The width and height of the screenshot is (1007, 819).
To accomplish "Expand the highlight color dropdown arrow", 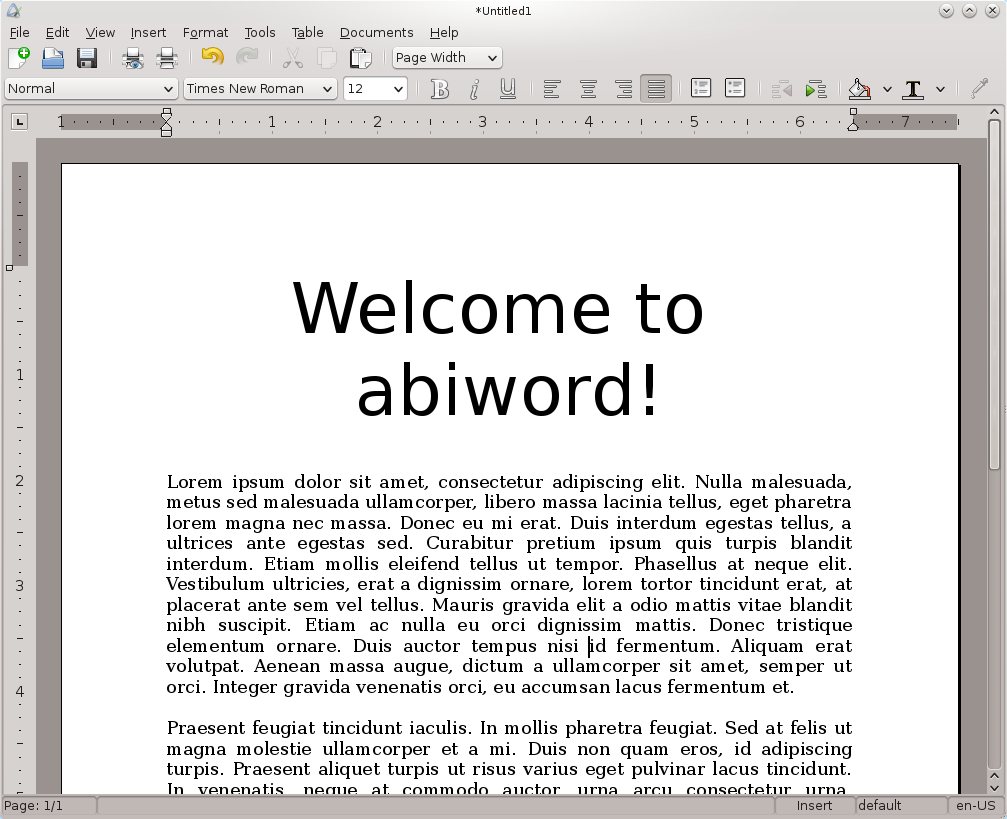I will pos(887,89).
